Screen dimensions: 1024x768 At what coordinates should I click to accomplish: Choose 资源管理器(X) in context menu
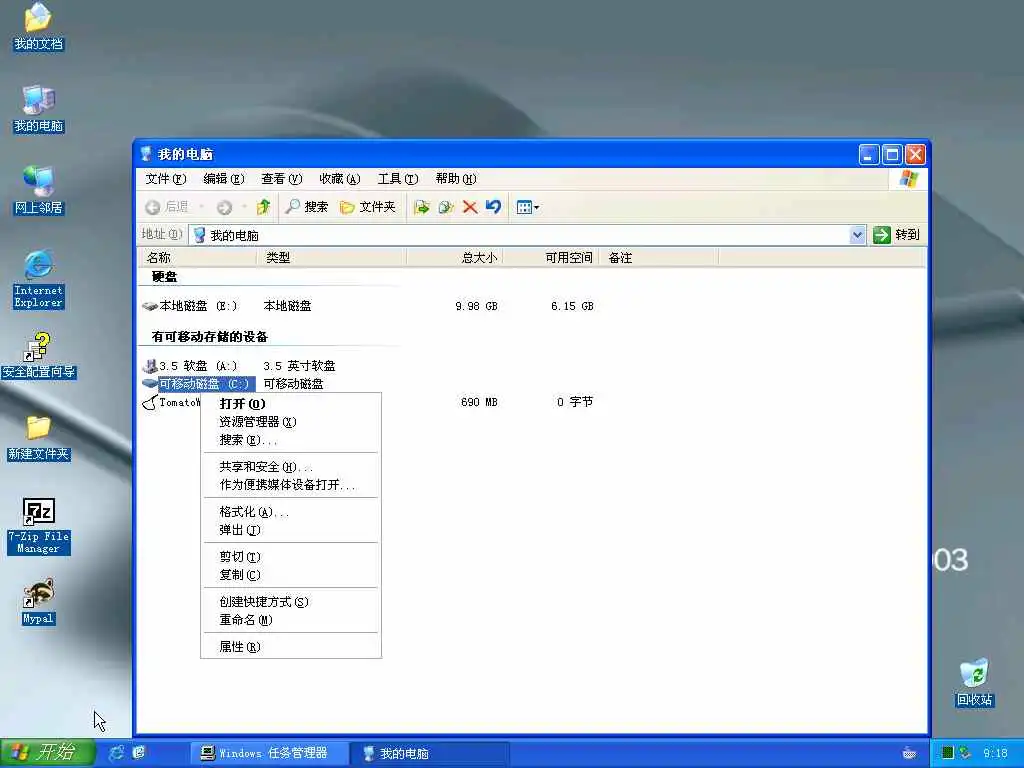[x=291, y=422]
